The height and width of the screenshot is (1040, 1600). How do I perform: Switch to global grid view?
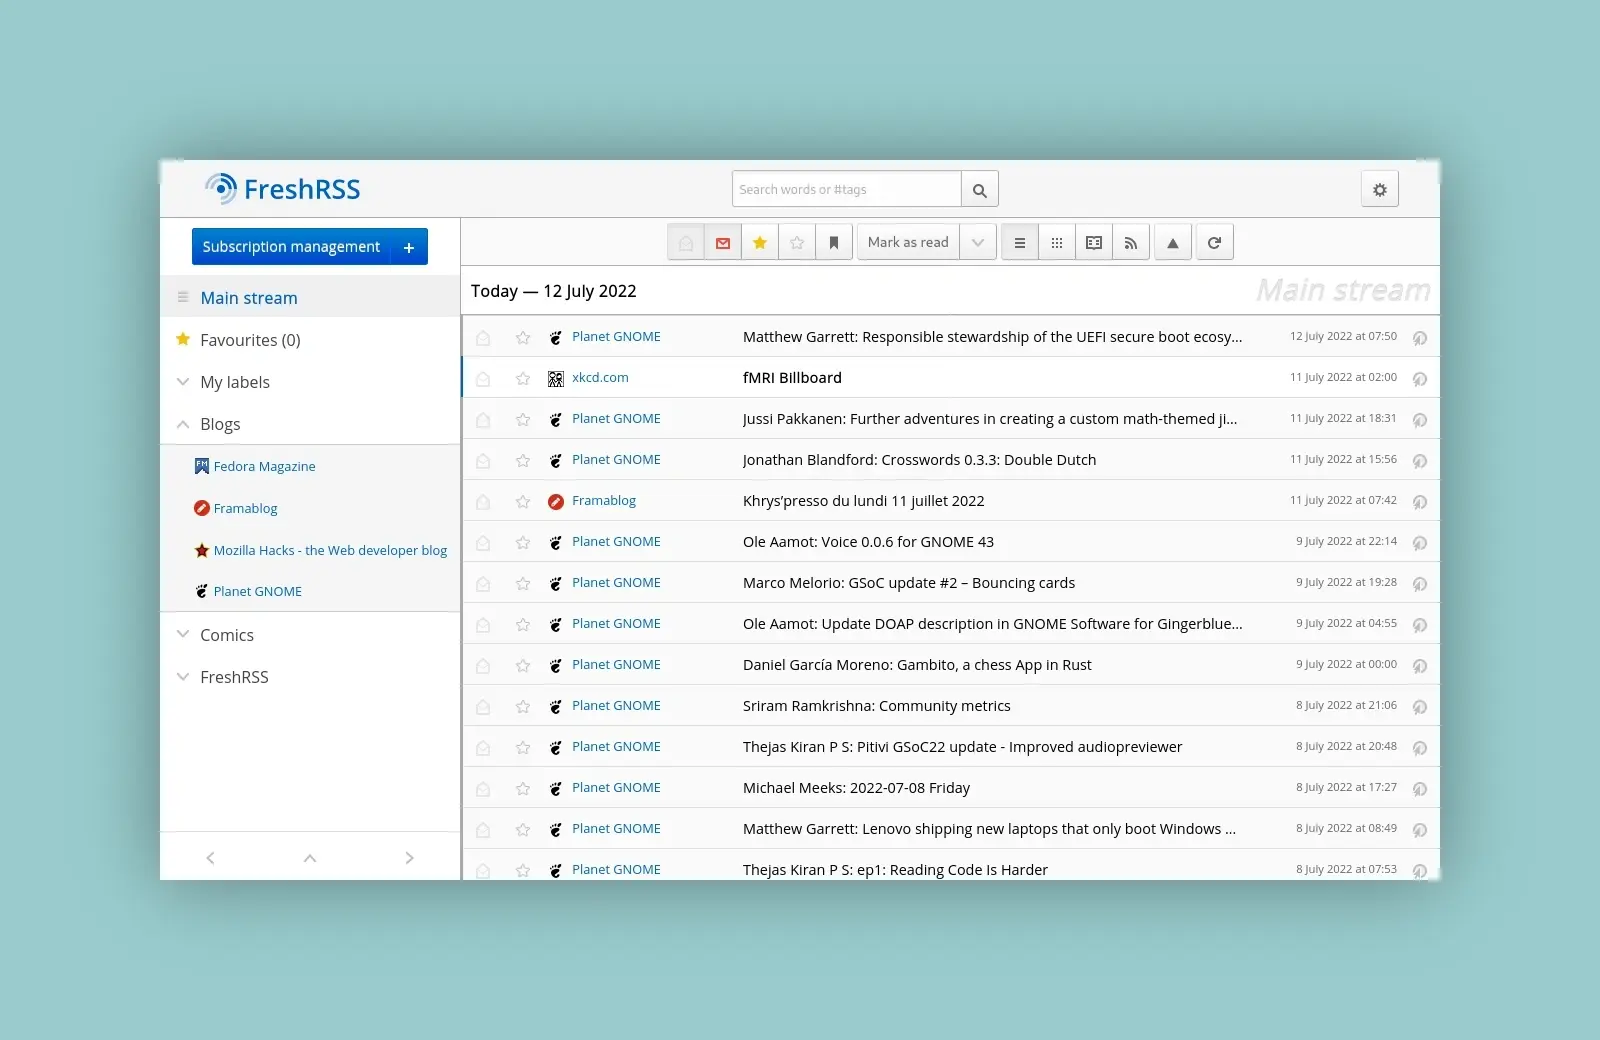point(1056,243)
